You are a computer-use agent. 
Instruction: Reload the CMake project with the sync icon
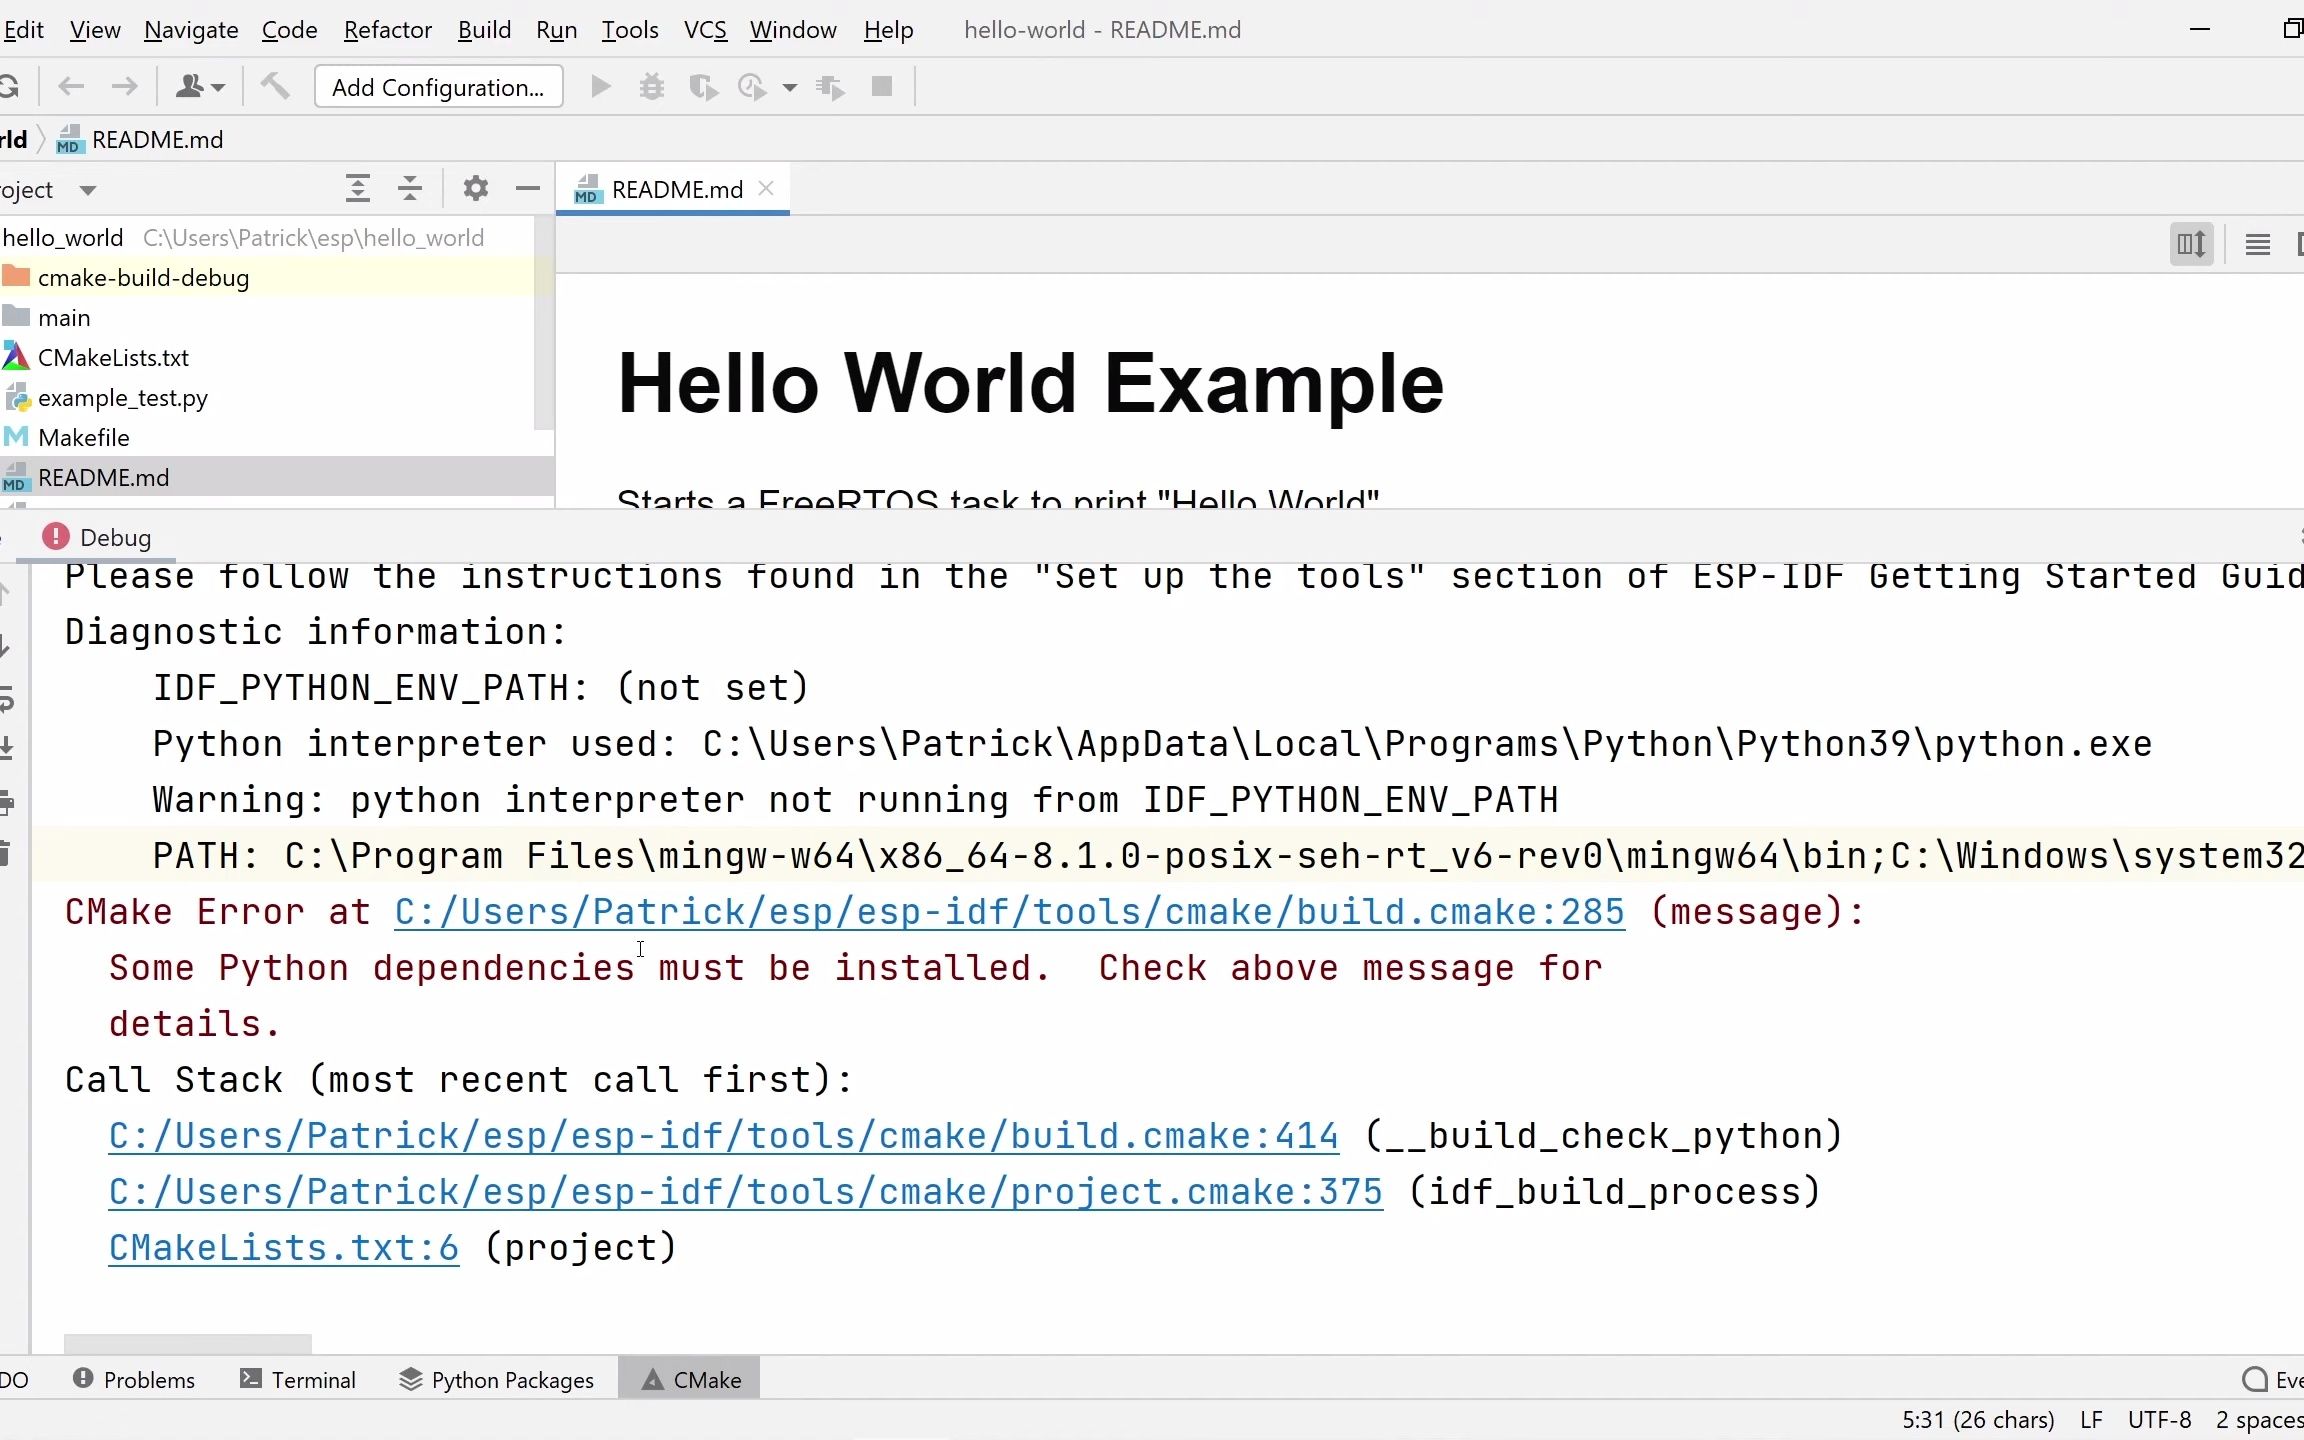pyautogui.click(x=12, y=86)
